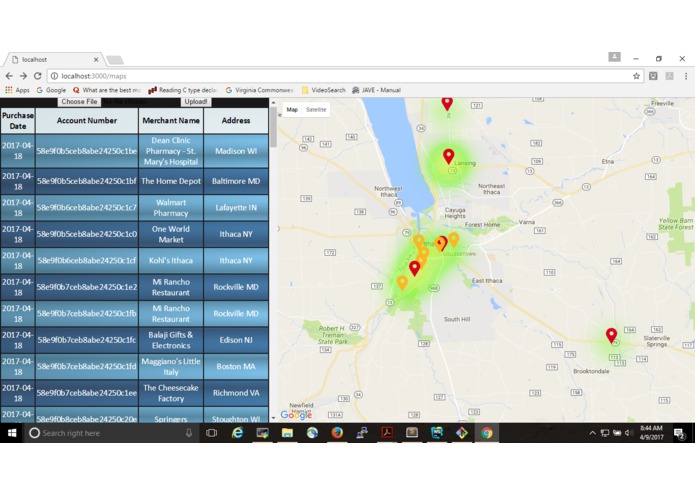
Task: Click account number 58e9f0b5ceb8abe24250c1be
Action: pos(87,151)
